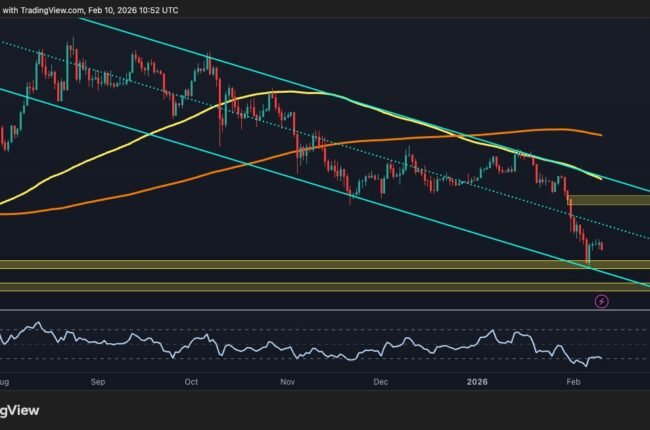Viewport: 650px width, 430px height.
Task: Click the Nov marker on time axis
Action: (287, 382)
